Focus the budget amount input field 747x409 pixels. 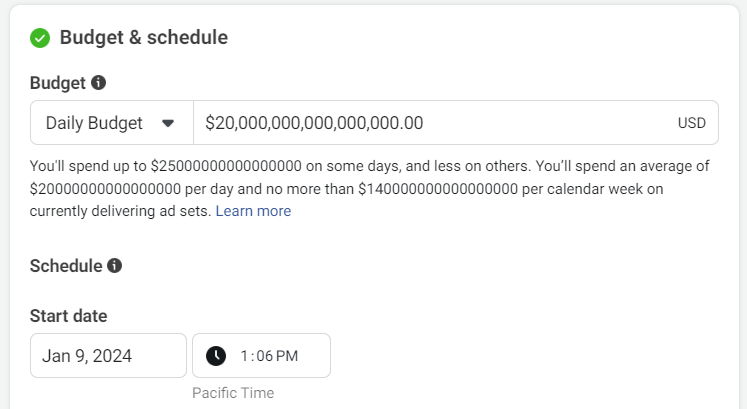pyautogui.click(x=456, y=123)
